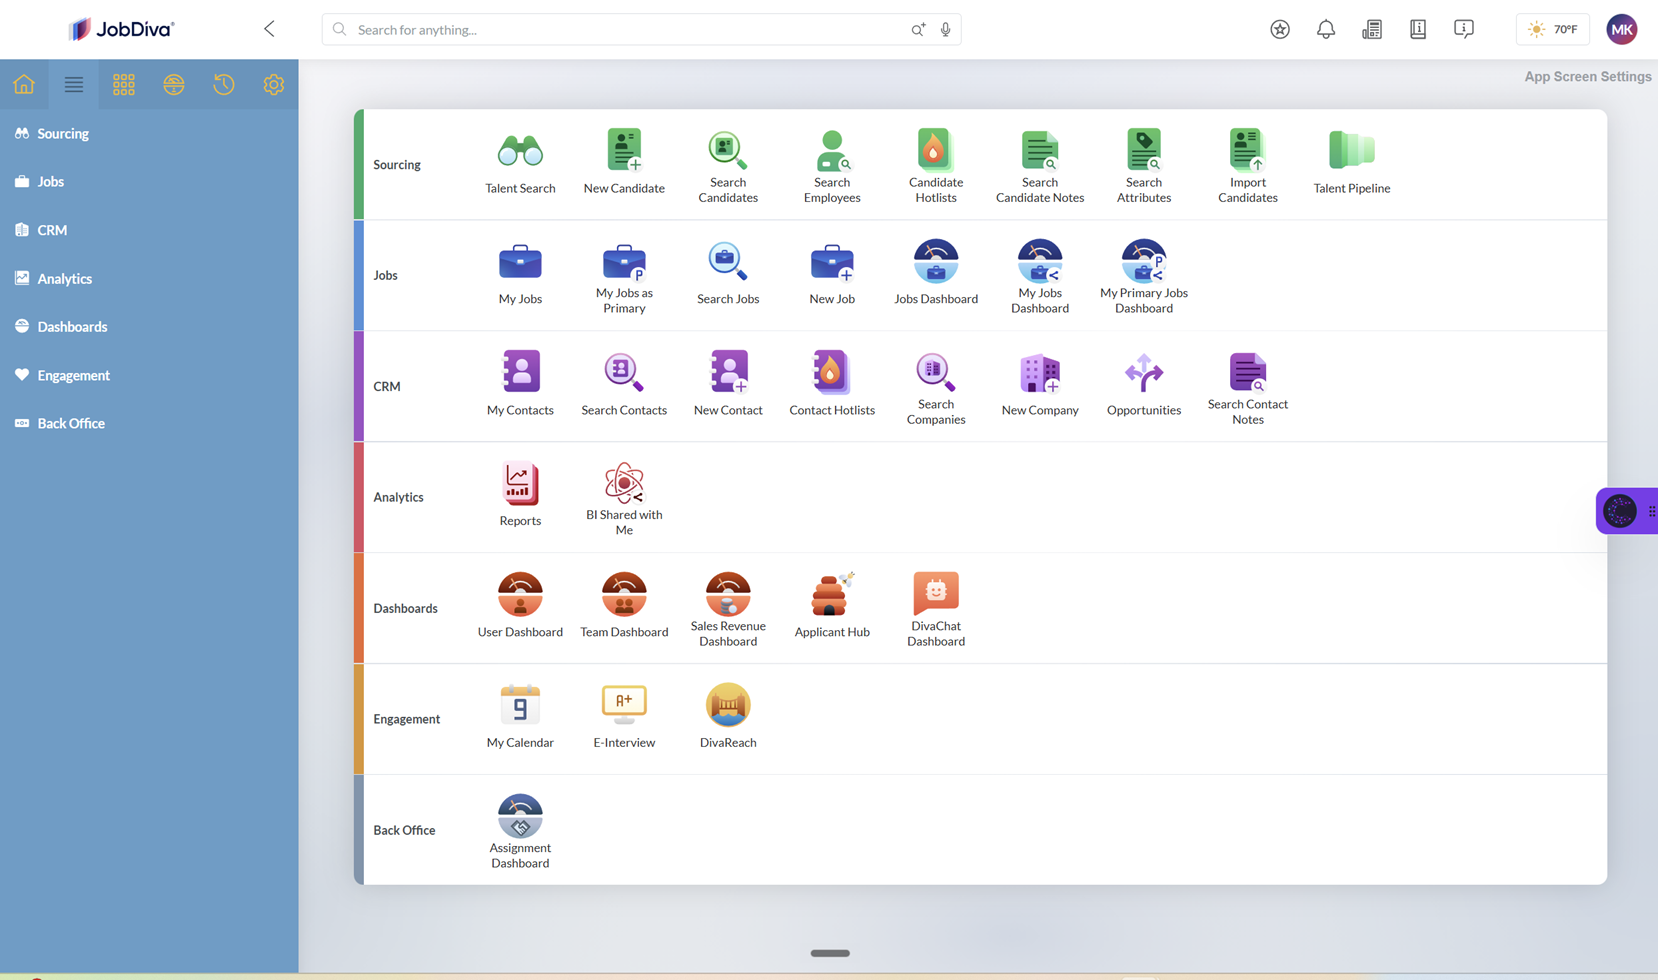Open My Jobs Dashboard

tap(1040, 277)
